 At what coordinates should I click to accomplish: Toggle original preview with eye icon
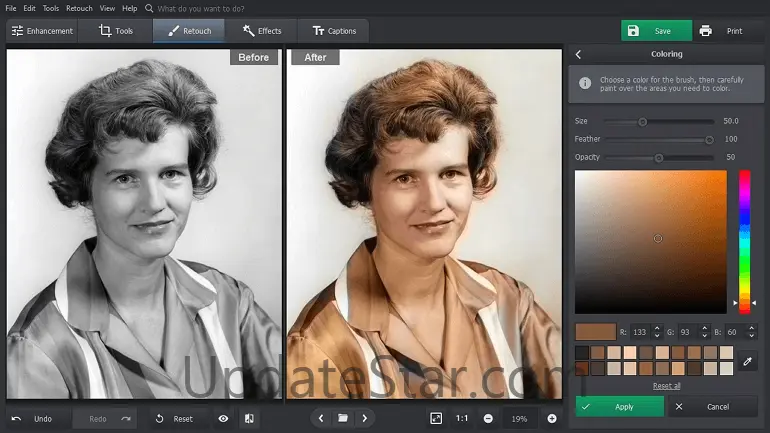(223, 418)
